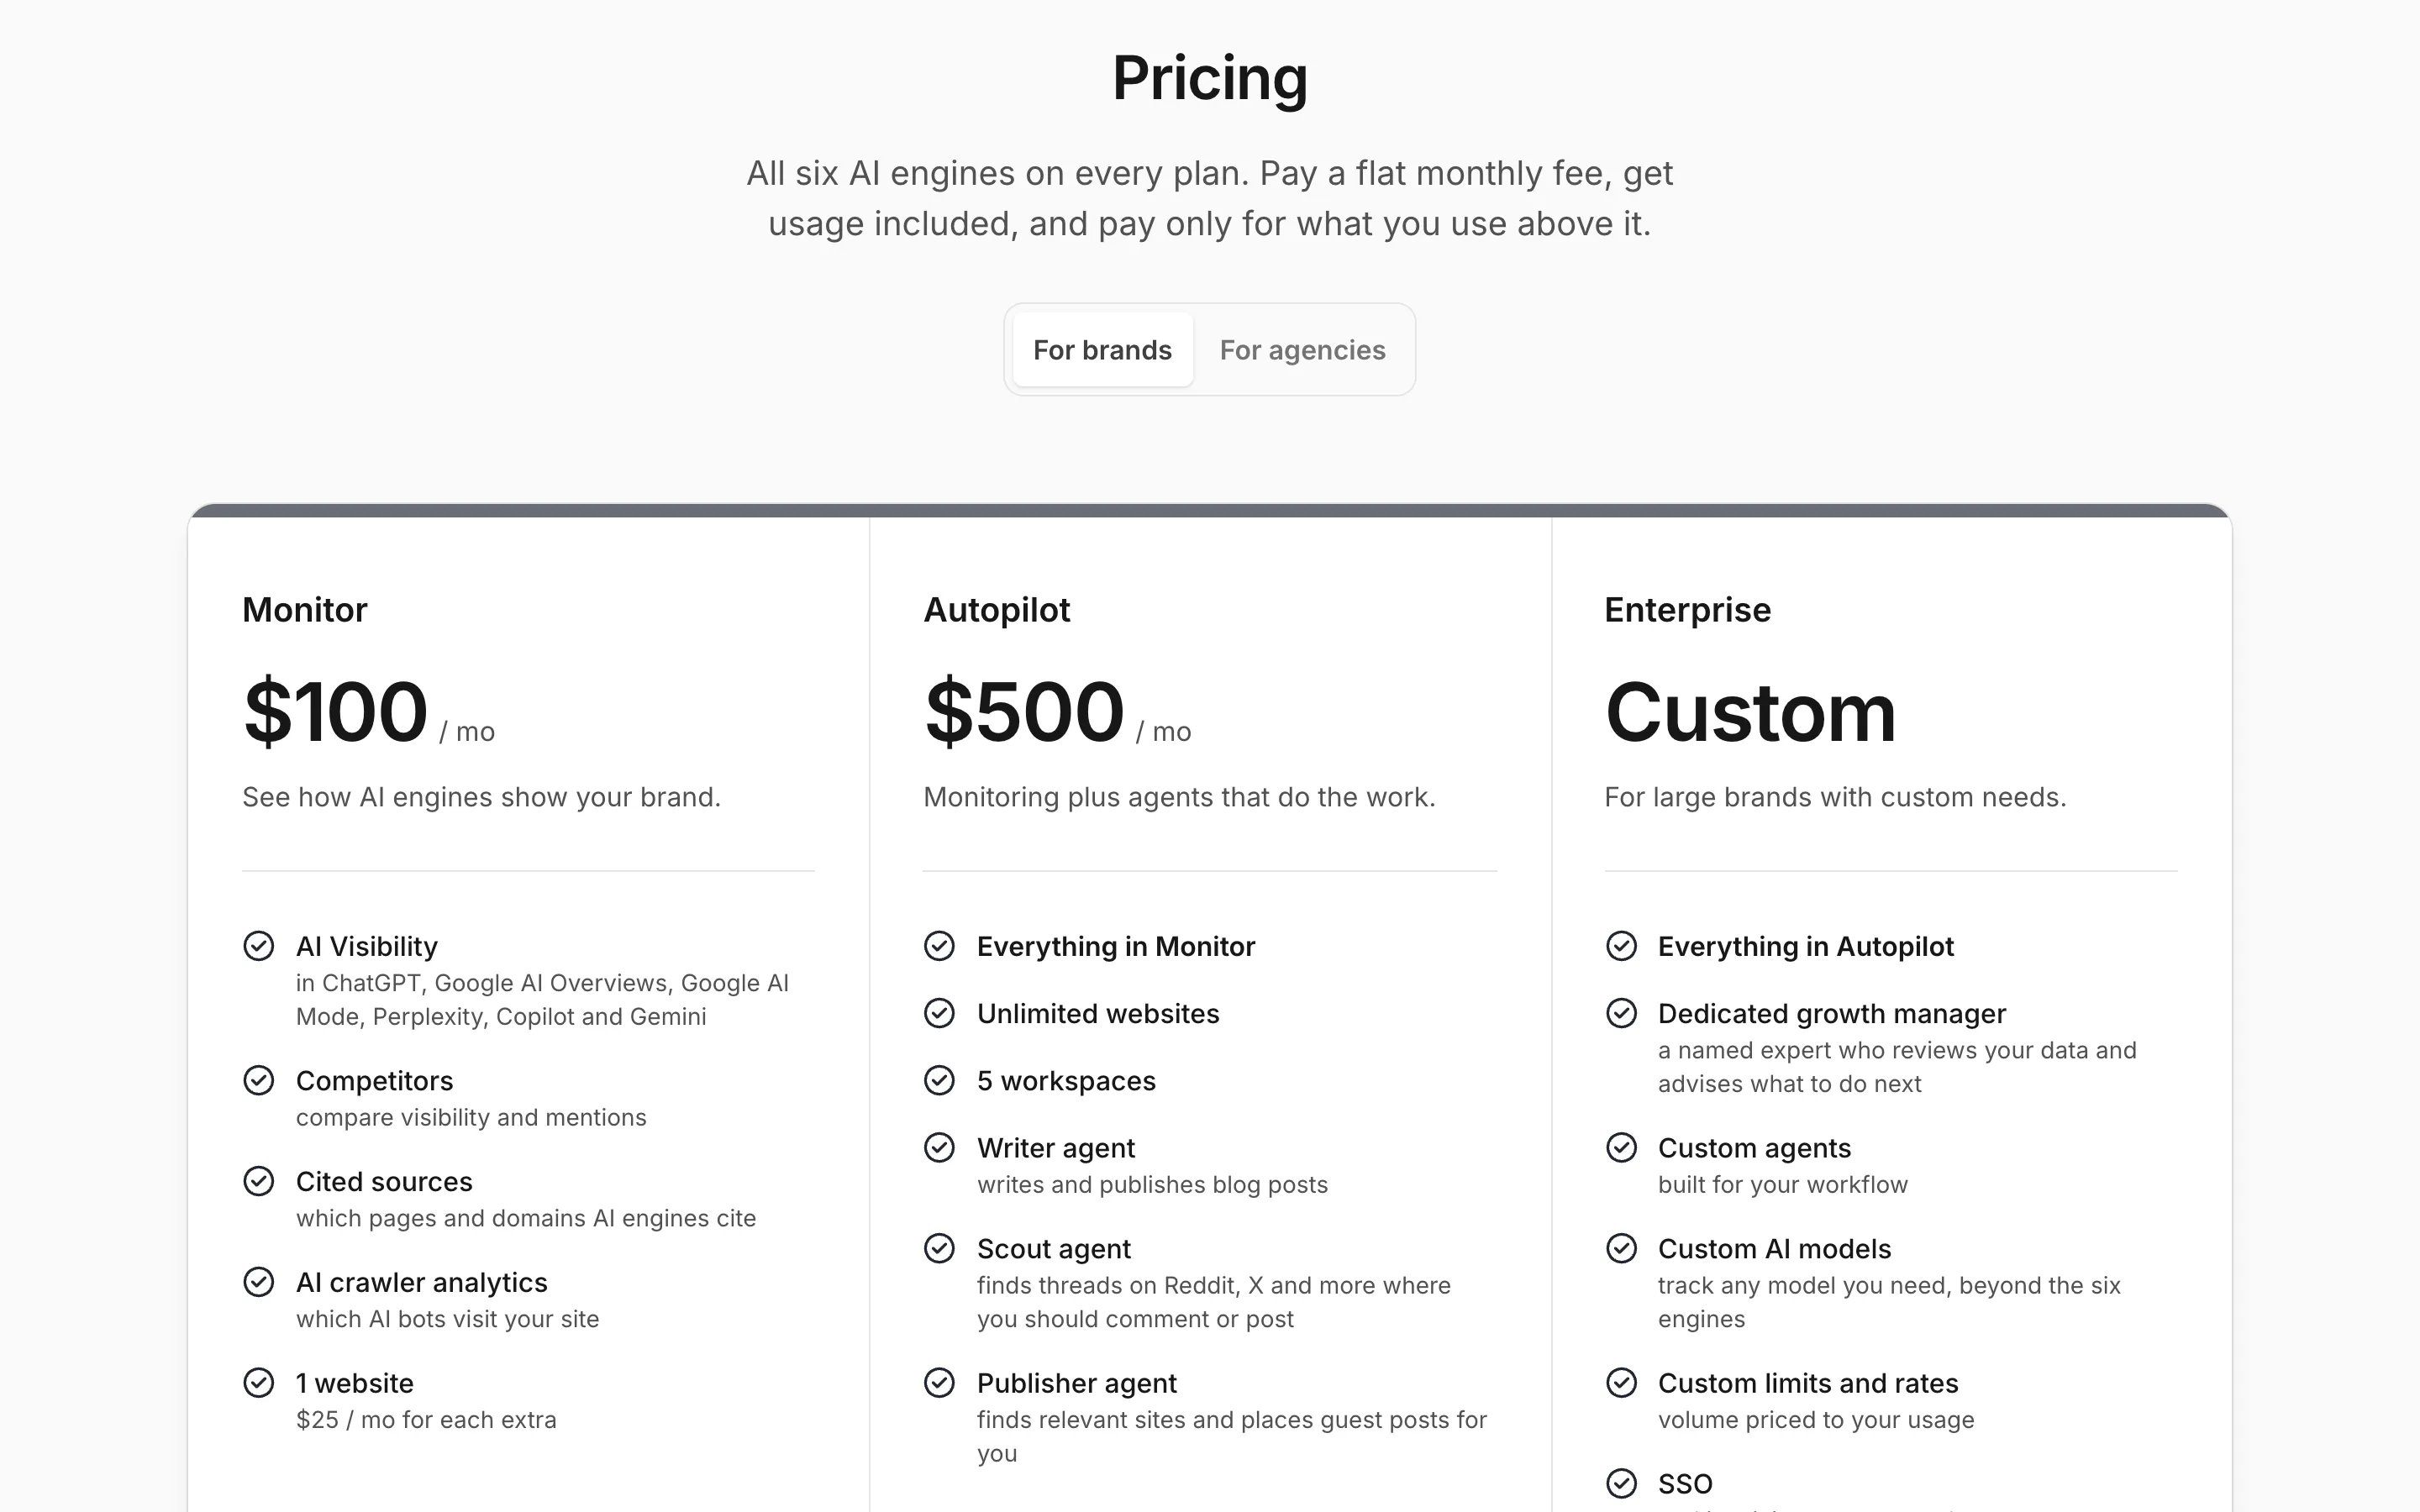2420x1512 pixels.
Task: Click the Everything in Monitor label
Action: tap(1116, 946)
